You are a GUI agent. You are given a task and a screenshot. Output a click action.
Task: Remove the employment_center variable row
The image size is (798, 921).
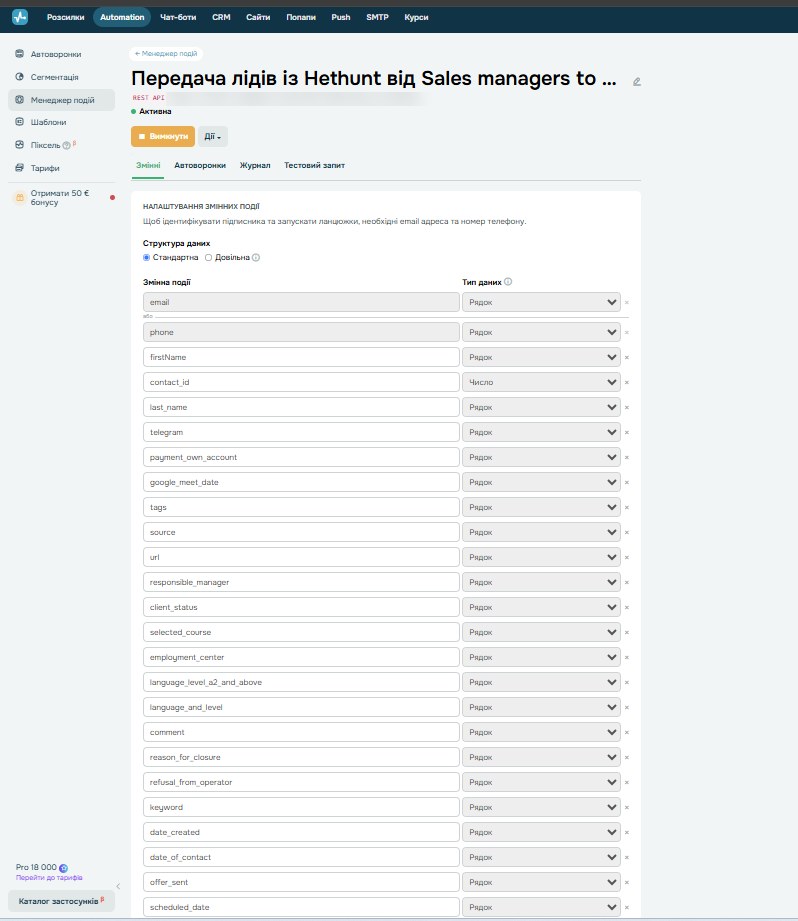pyautogui.click(x=627, y=657)
